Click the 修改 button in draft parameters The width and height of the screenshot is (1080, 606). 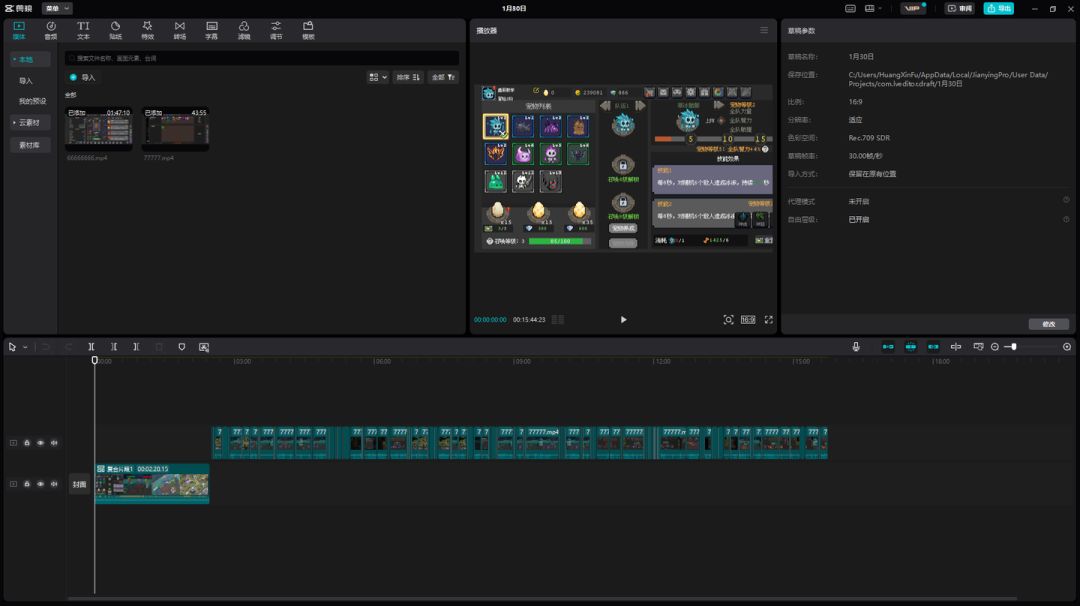pyautogui.click(x=1048, y=324)
